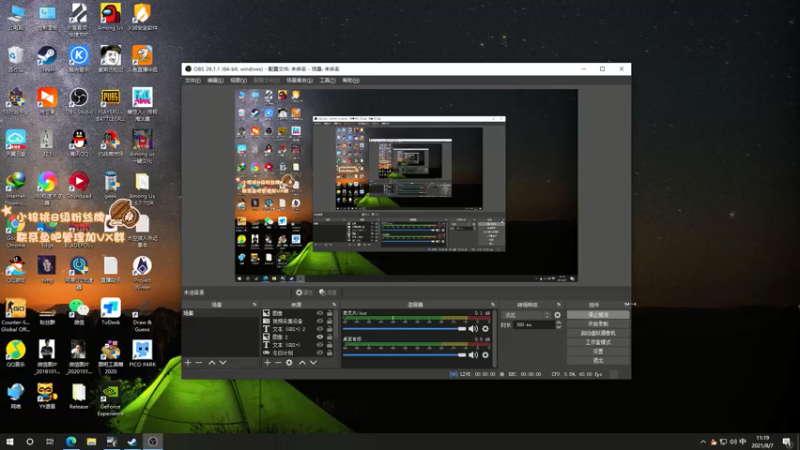Viewport: 800px width, 450px height.
Task: Open desktop audio settings gear
Action: point(485,355)
